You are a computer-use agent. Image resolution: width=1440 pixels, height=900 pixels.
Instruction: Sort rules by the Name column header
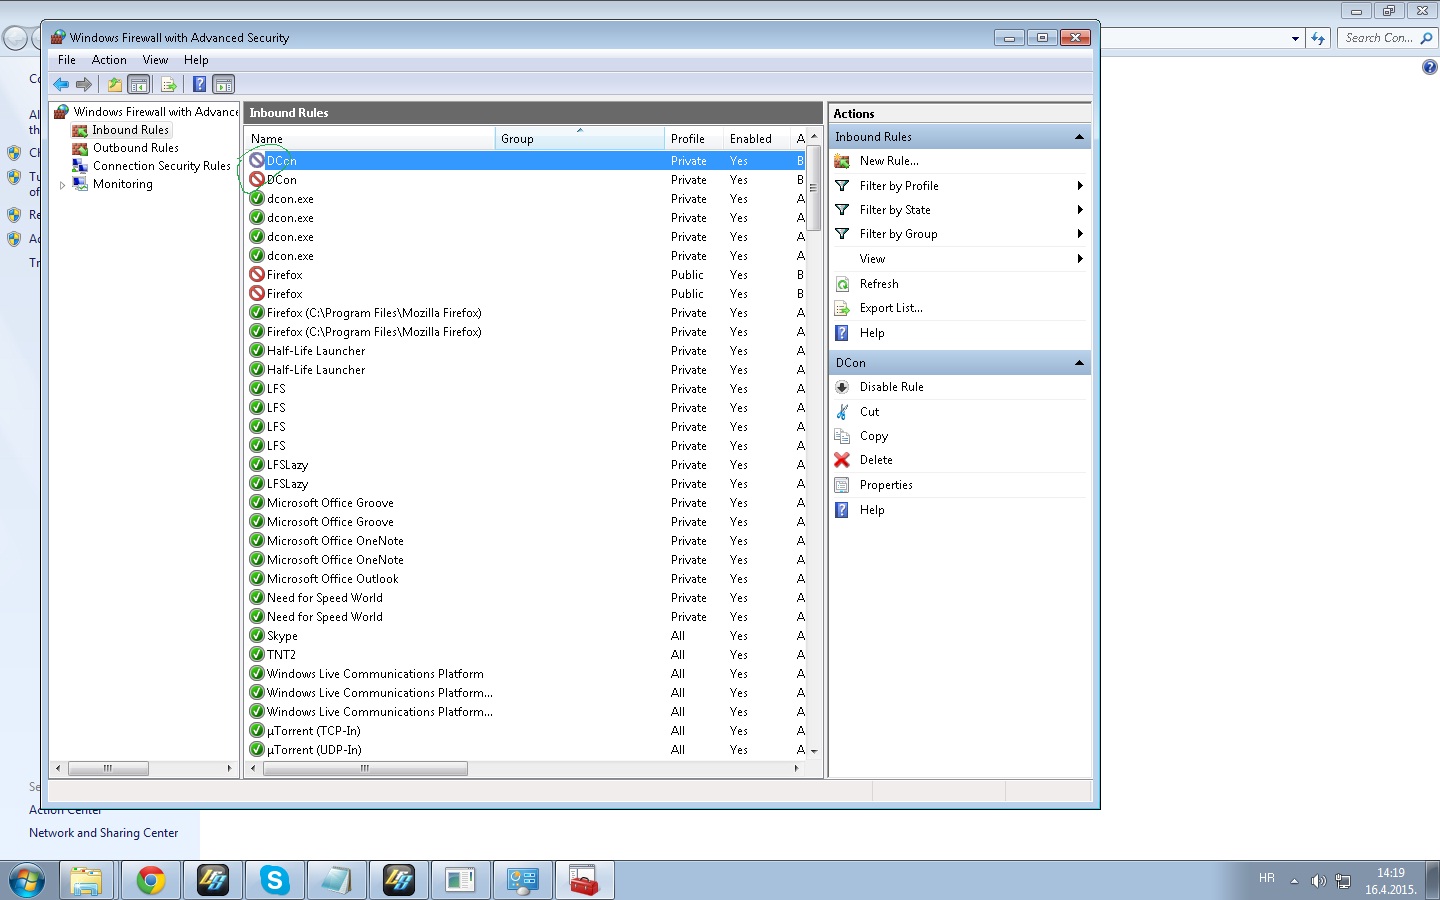tap(370, 139)
